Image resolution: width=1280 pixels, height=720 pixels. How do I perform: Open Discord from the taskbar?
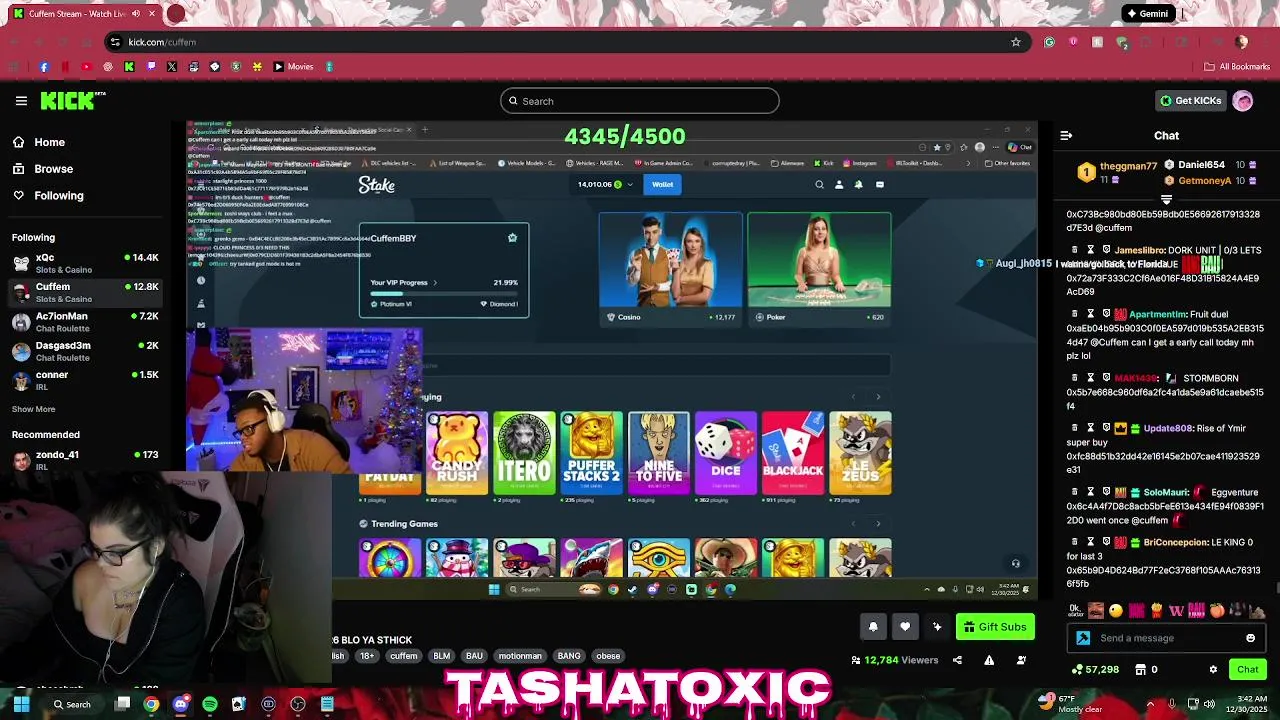point(180,704)
